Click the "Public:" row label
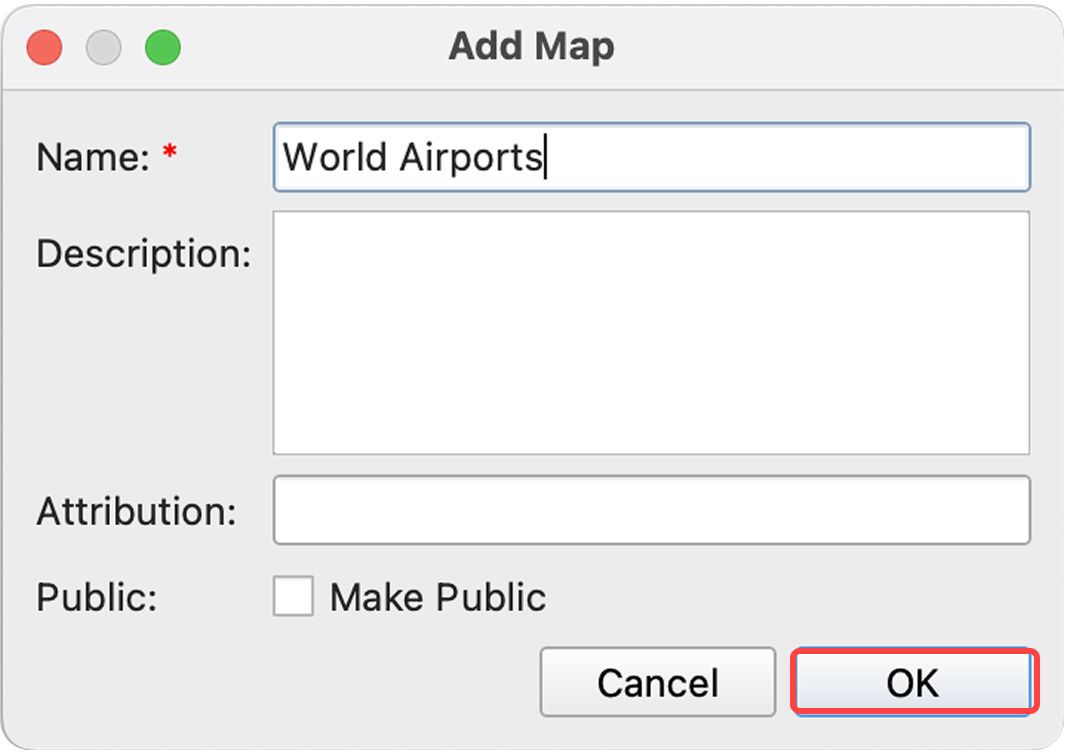 pos(96,598)
